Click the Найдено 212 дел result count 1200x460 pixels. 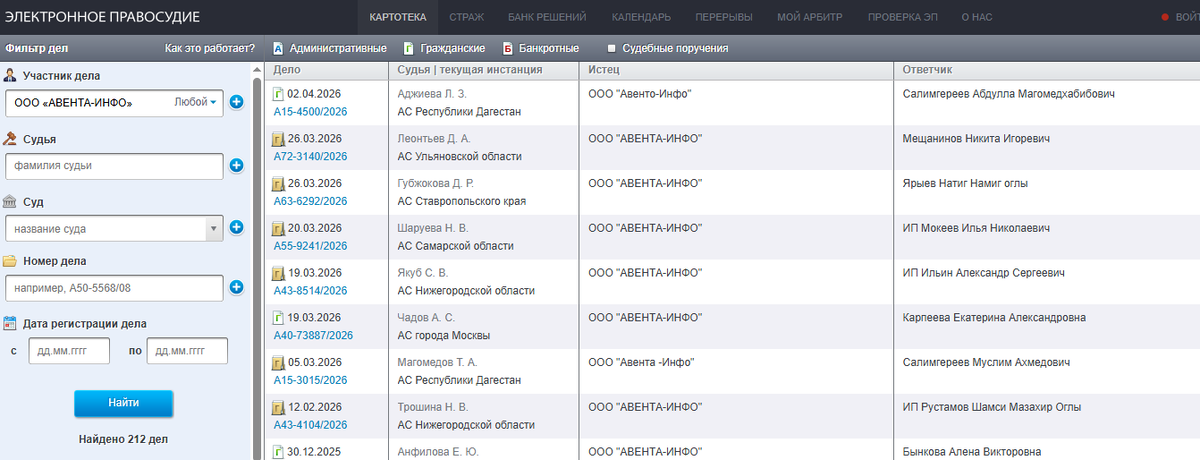124,438
